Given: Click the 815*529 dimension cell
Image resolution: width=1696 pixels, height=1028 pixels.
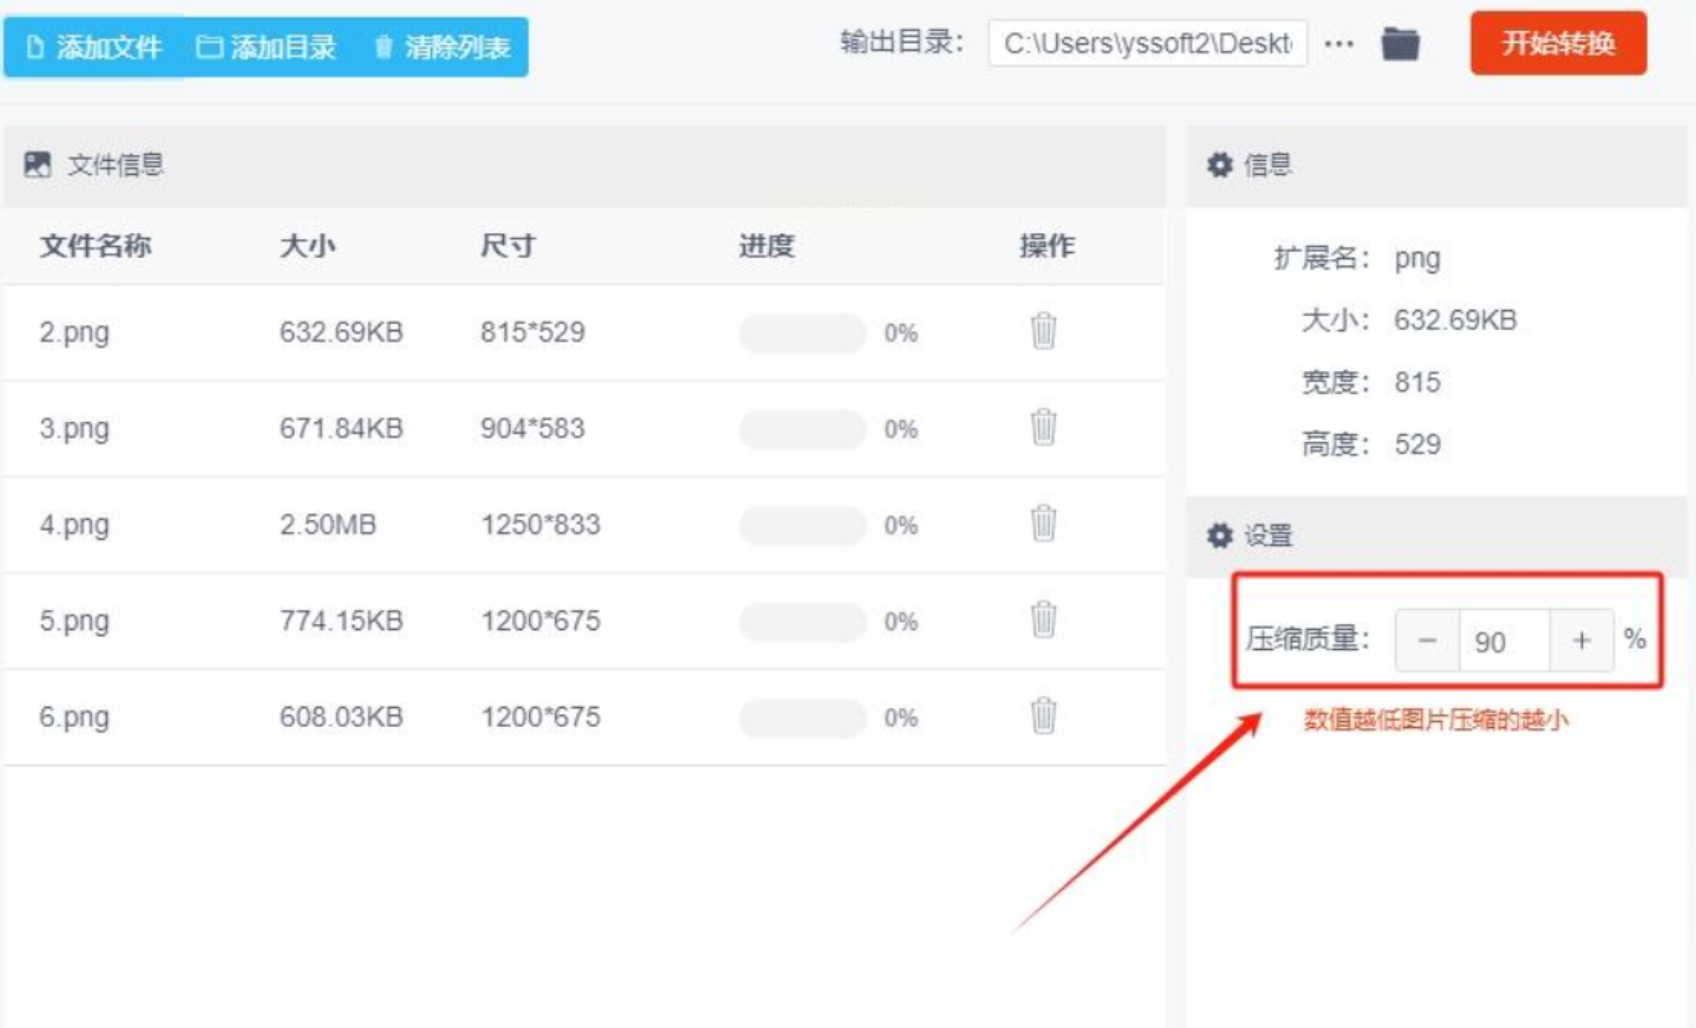Looking at the screenshot, I should [532, 332].
